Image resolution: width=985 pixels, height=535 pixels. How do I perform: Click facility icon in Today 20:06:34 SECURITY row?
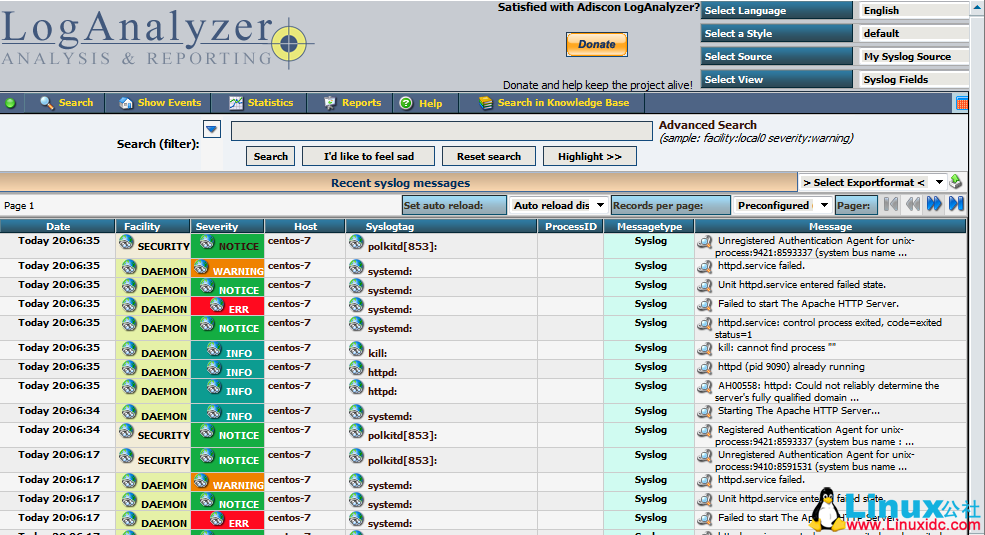(127, 431)
